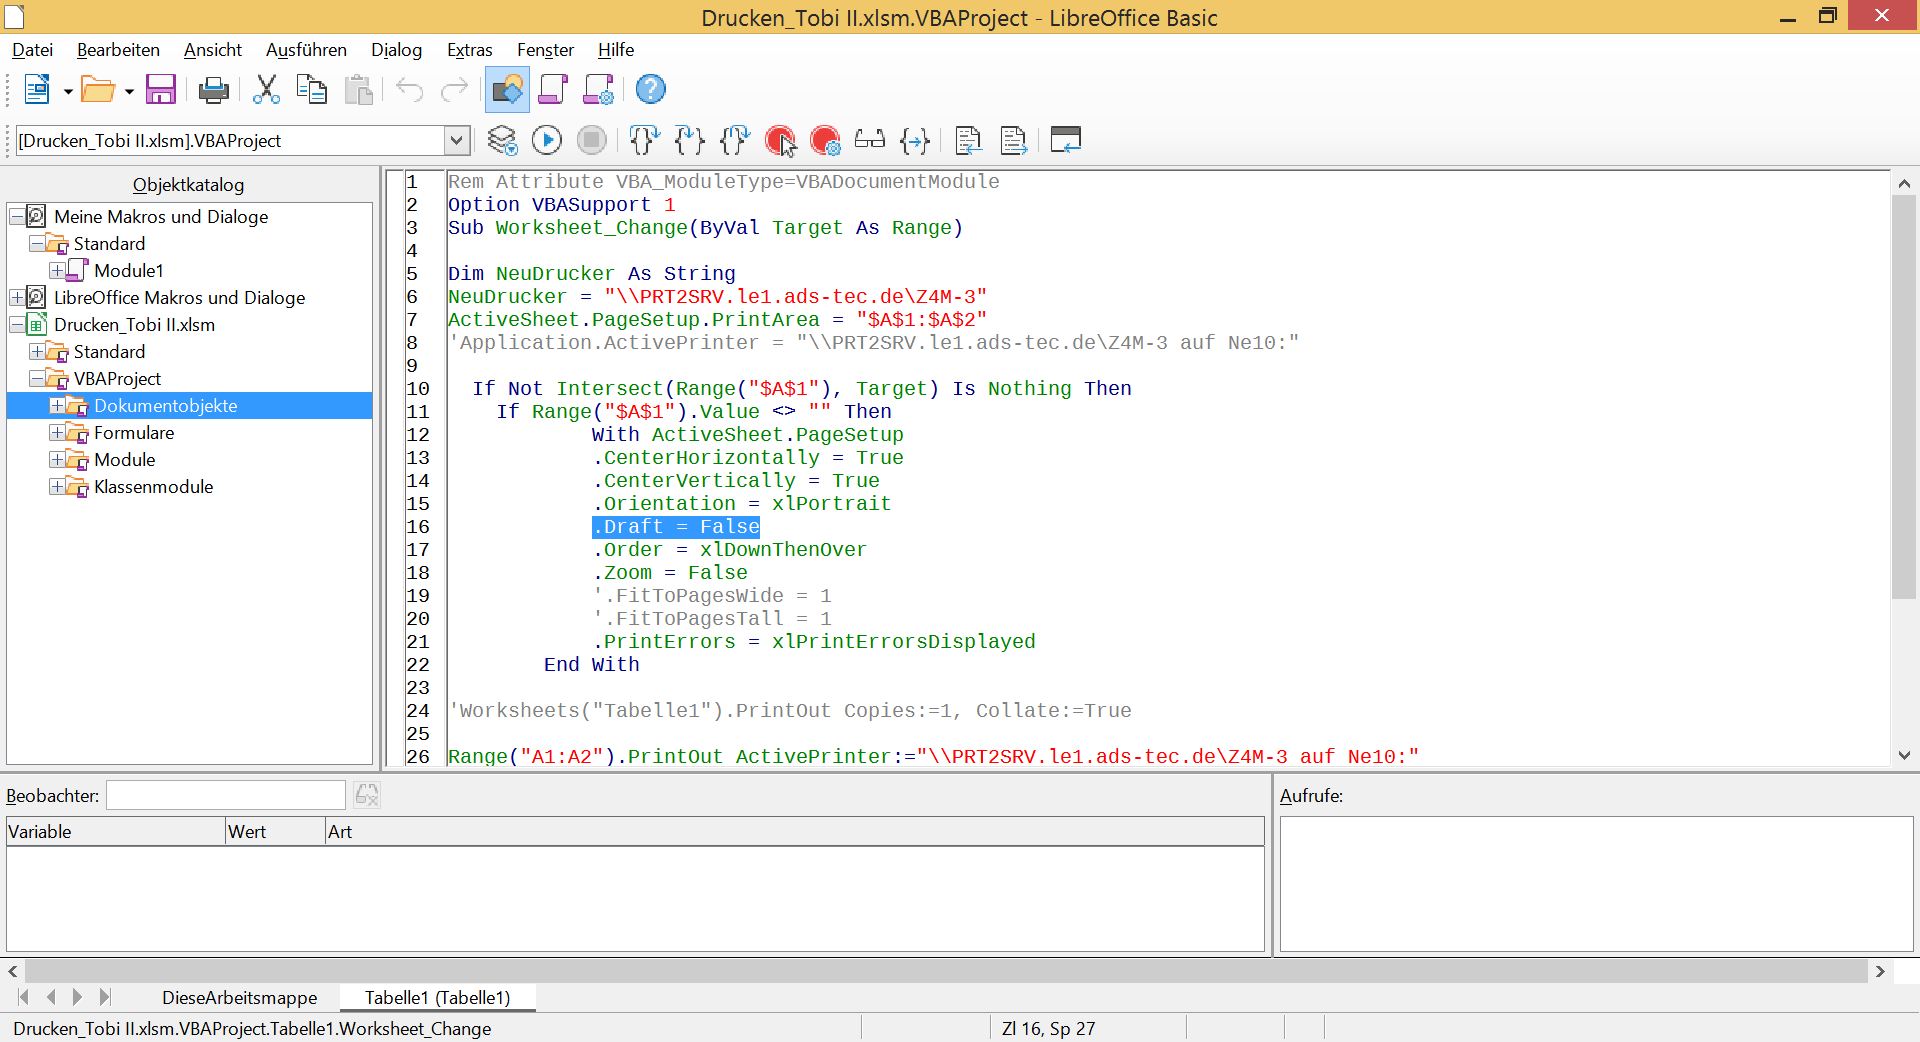The image size is (1920, 1042).
Task: Click the Stop macro icon
Action: pos(592,140)
